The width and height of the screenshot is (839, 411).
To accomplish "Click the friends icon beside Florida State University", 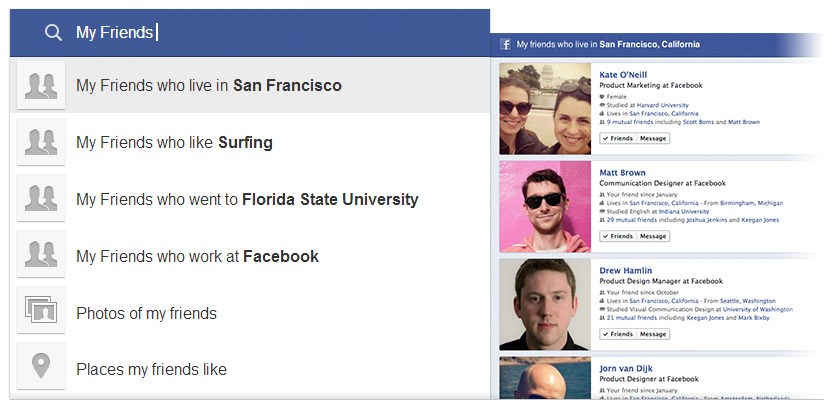I will (41, 199).
